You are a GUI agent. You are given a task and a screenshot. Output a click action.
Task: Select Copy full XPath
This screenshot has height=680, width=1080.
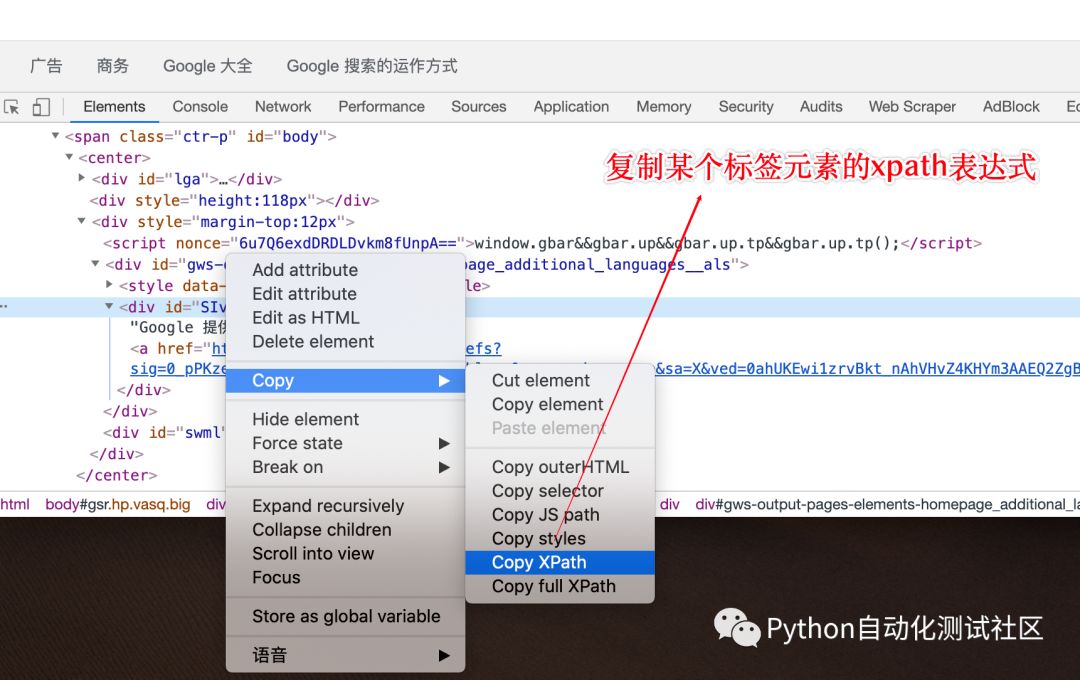tap(560, 586)
